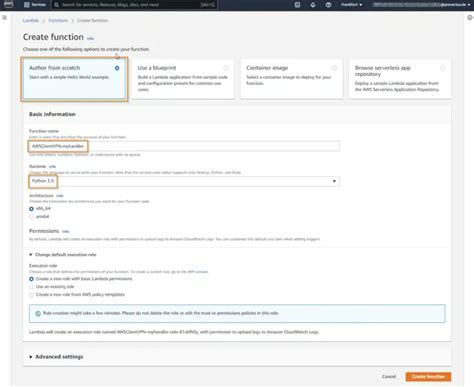Open the info panel icon at the right edge
Image resolution: width=474 pixels, height=387 pixels.
click(x=470, y=17)
